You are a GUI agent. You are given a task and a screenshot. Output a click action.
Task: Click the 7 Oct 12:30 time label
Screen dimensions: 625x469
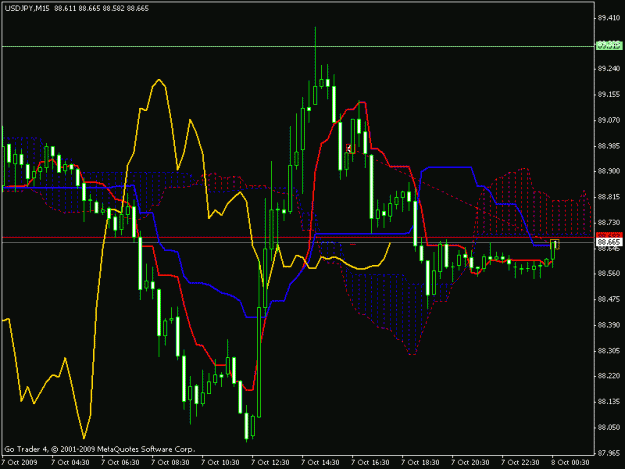270,463
